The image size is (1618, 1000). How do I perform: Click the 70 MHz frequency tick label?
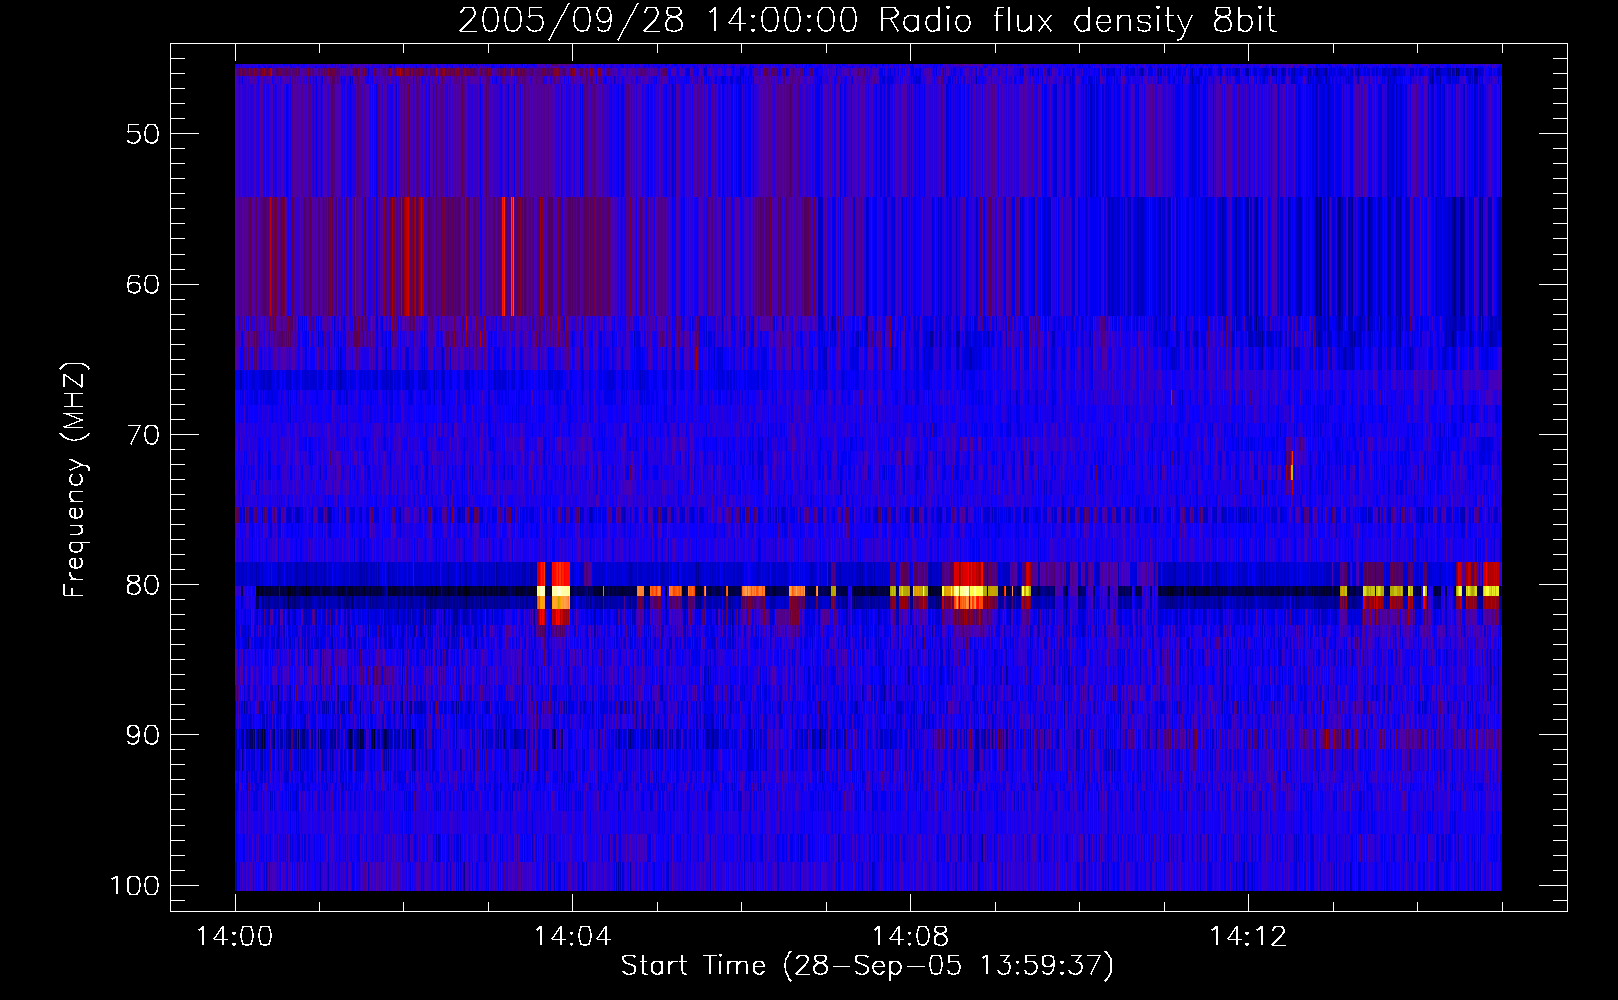point(142,435)
